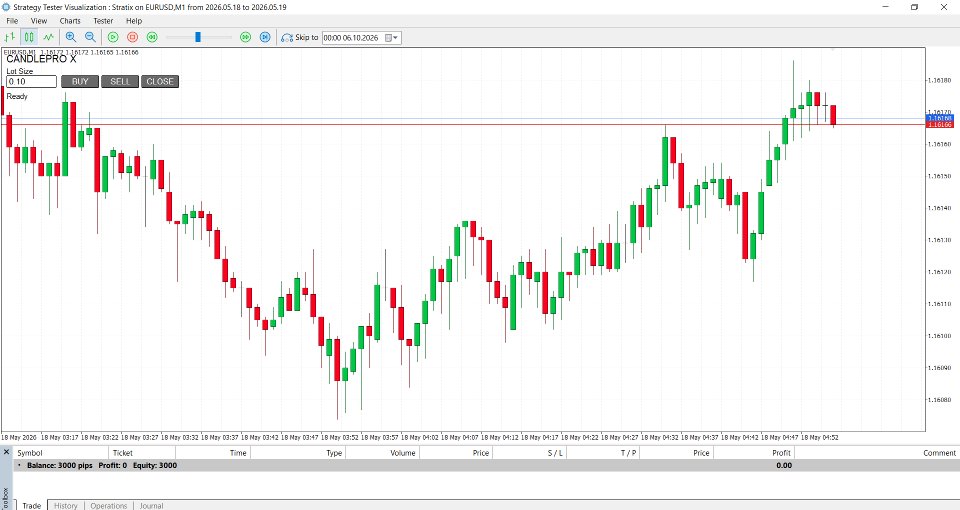Zoom out of the chart
960x510 pixels.
pyautogui.click(x=90, y=37)
